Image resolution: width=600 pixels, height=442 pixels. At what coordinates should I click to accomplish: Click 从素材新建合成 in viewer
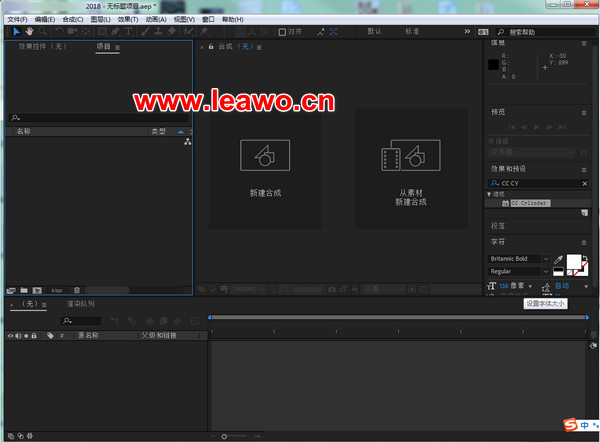(x=411, y=169)
